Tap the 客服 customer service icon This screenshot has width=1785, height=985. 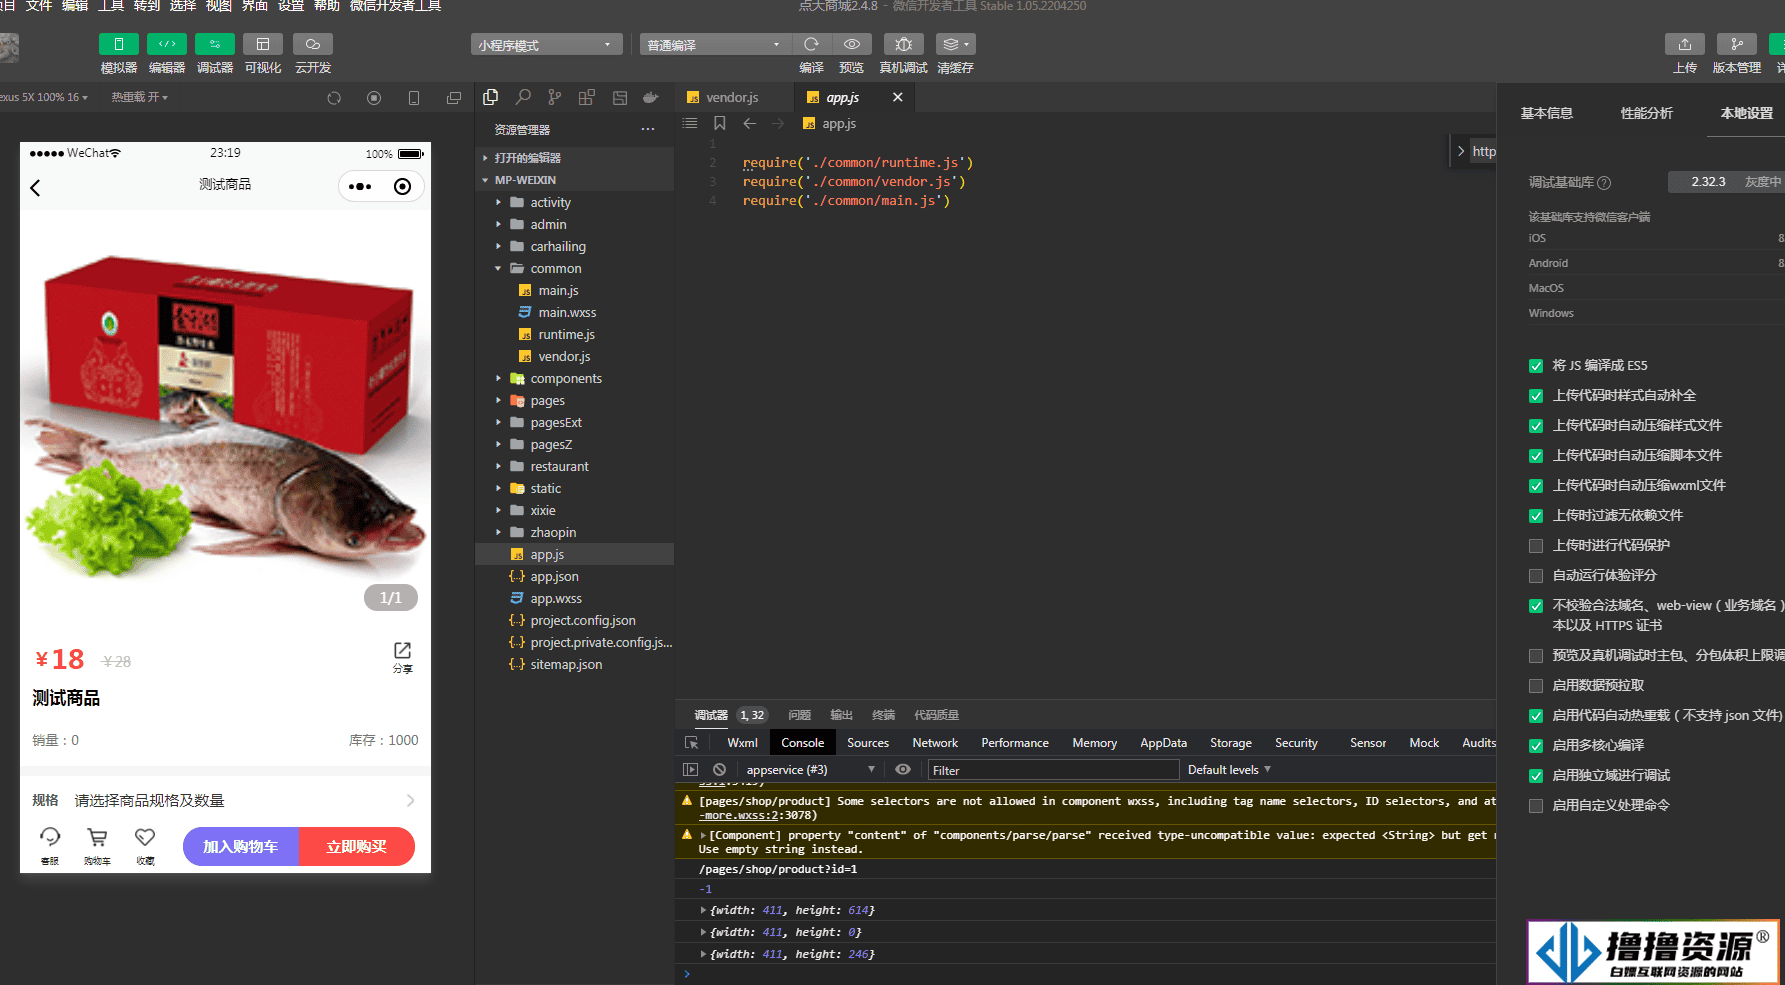coord(50,845)
